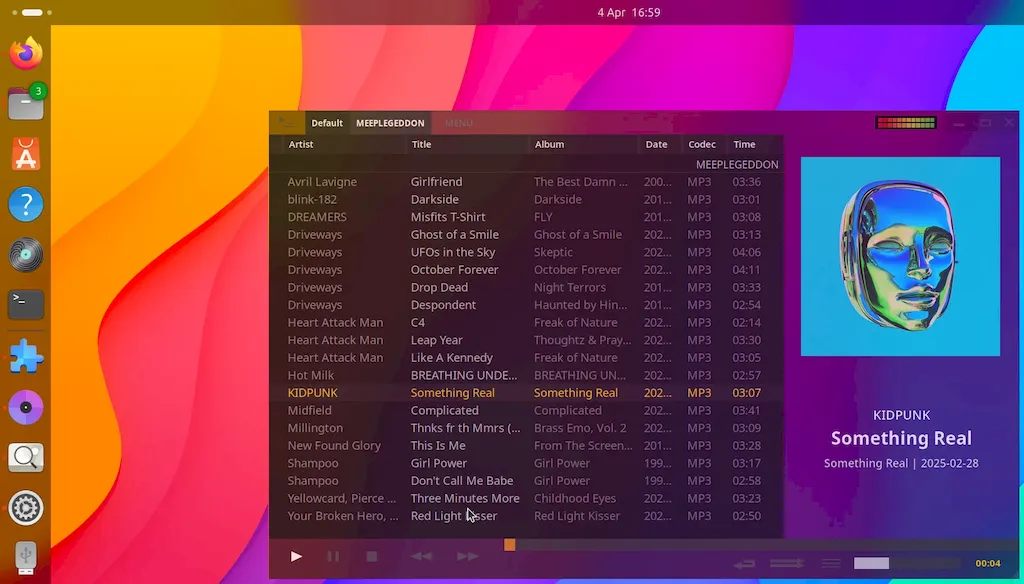Open Terminal from the dock
Viewport: 1024px width, 584px height.
tap(26, 304)
